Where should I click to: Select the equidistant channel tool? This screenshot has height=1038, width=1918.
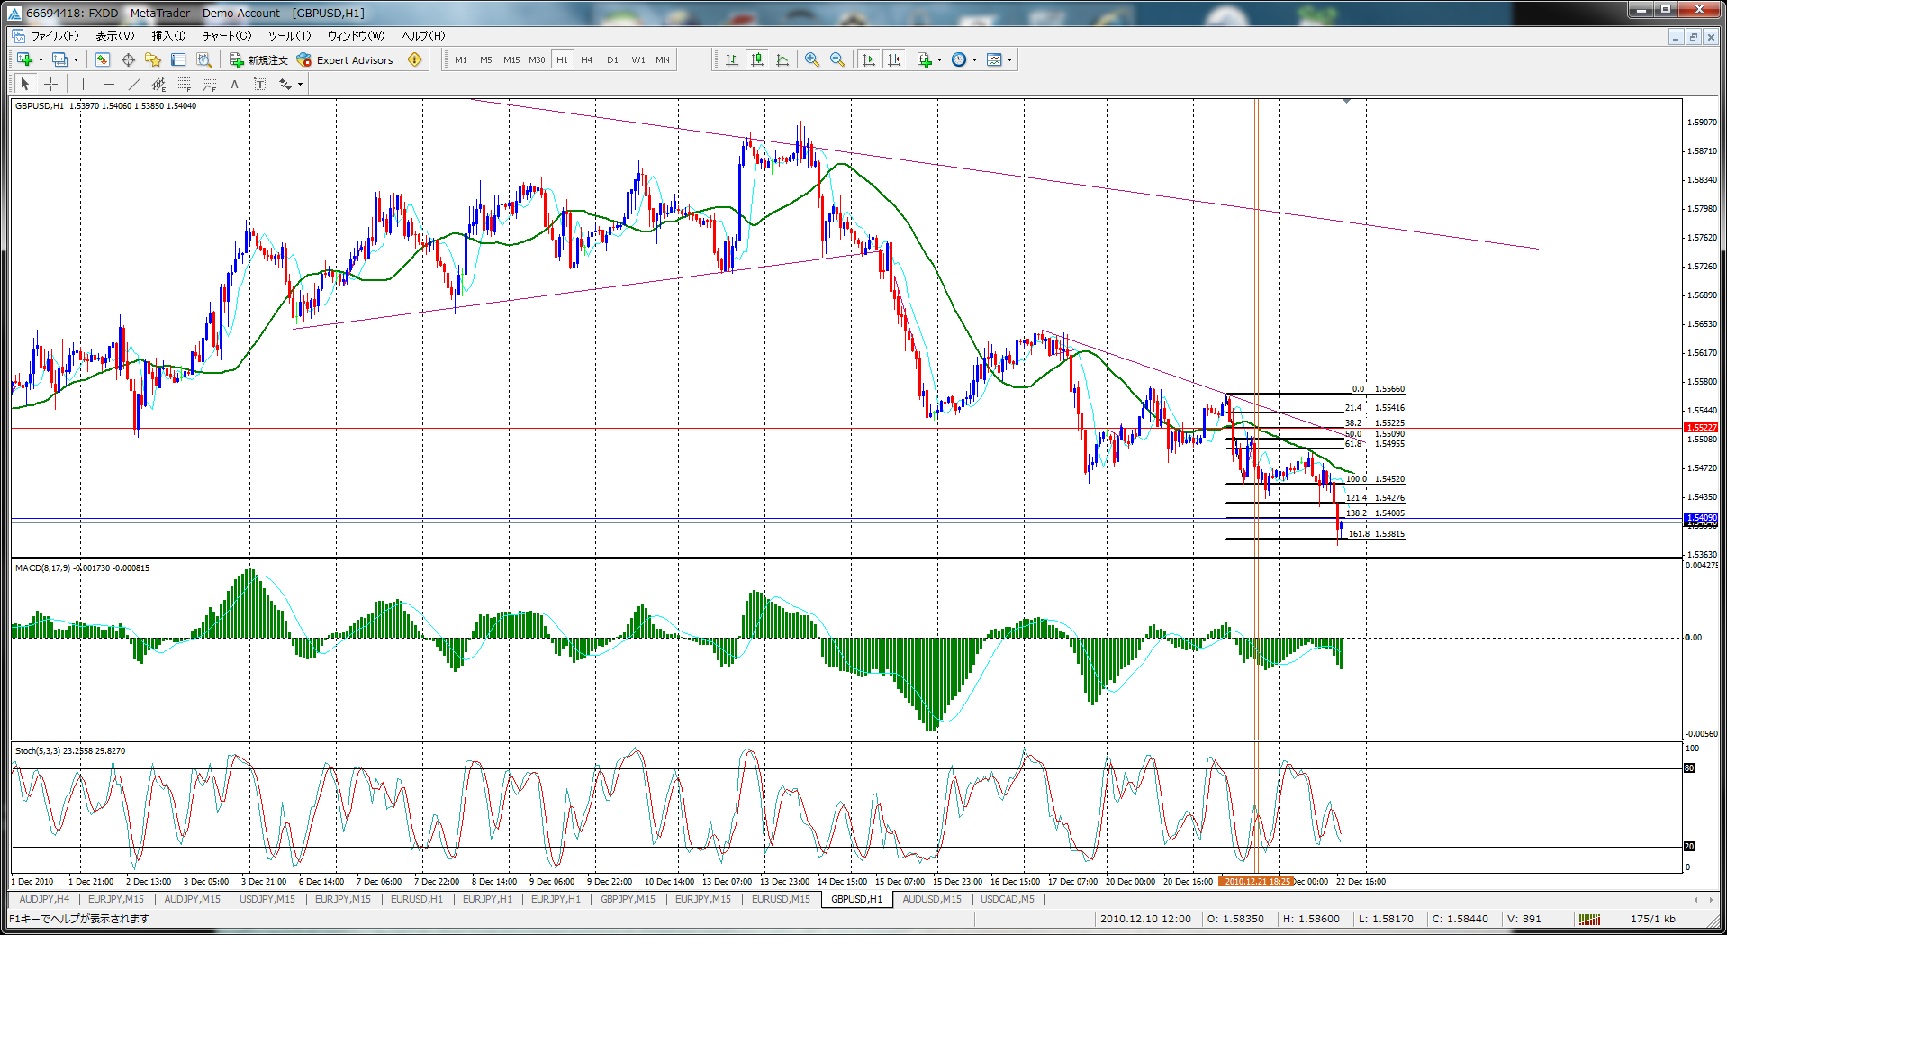(159, 84)
